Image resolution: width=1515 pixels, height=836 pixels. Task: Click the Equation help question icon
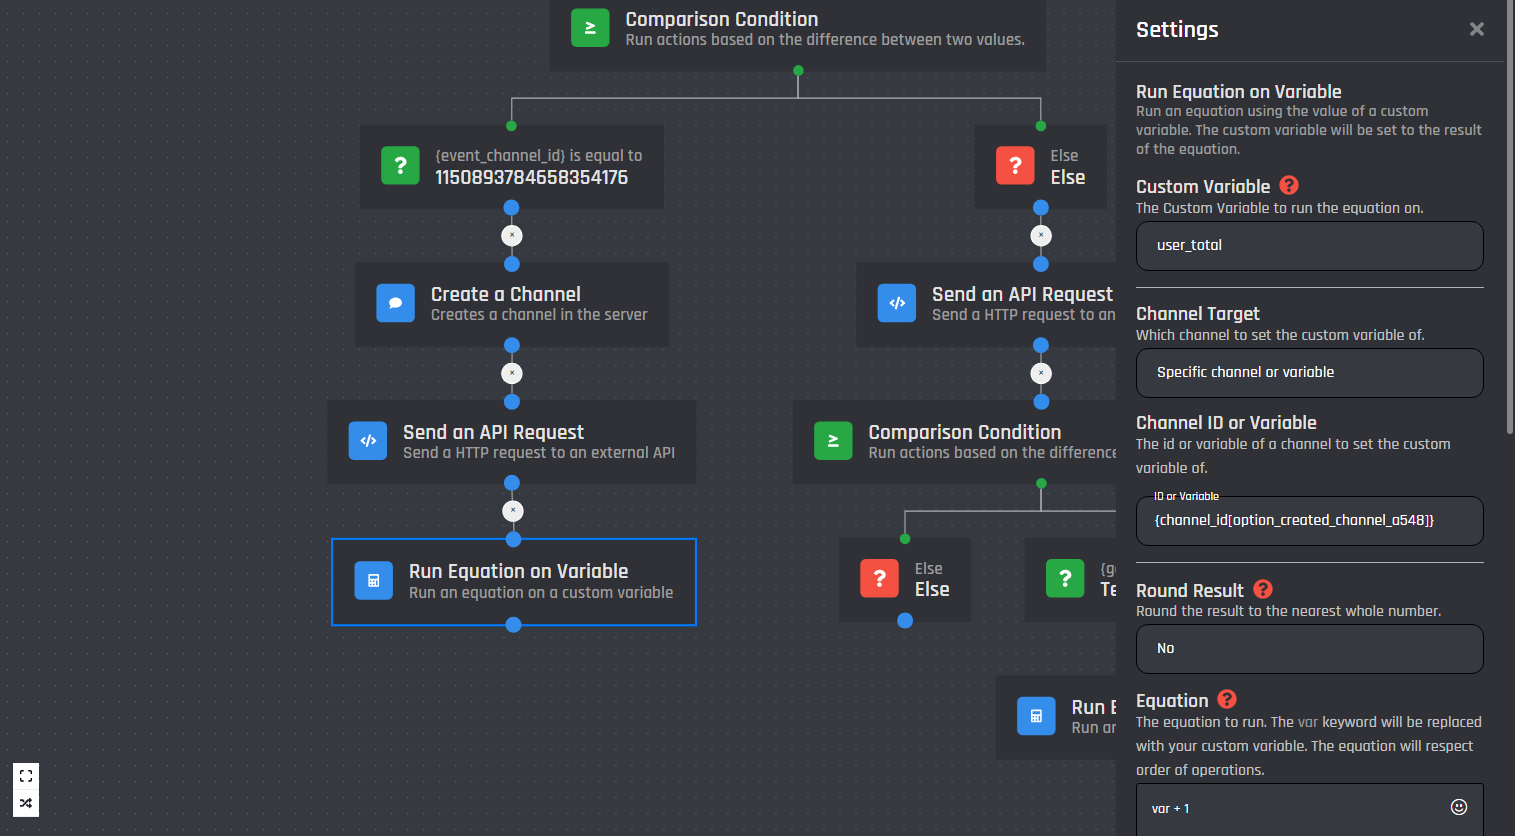click(x=1227, y=699)
